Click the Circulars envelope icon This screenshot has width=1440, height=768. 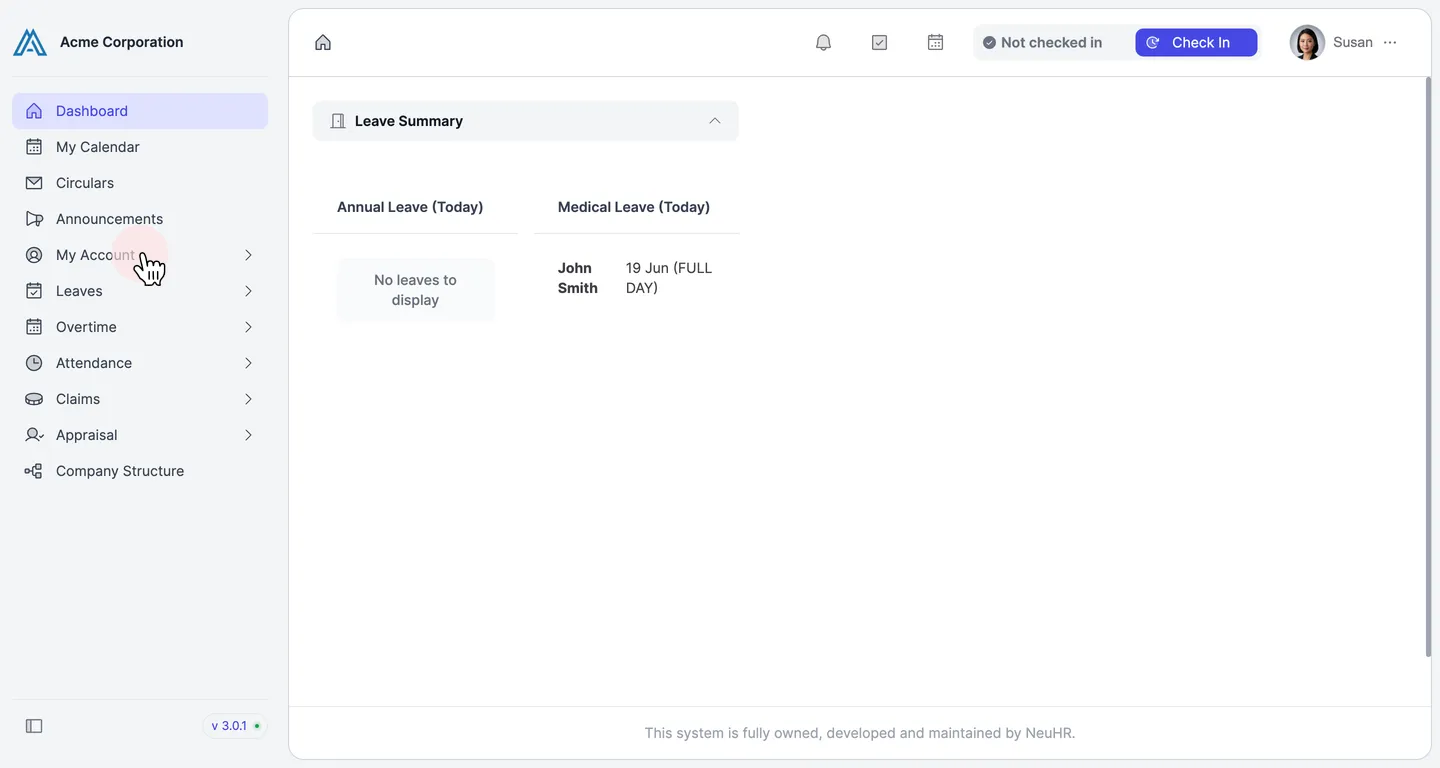click(x=34, y=183)
